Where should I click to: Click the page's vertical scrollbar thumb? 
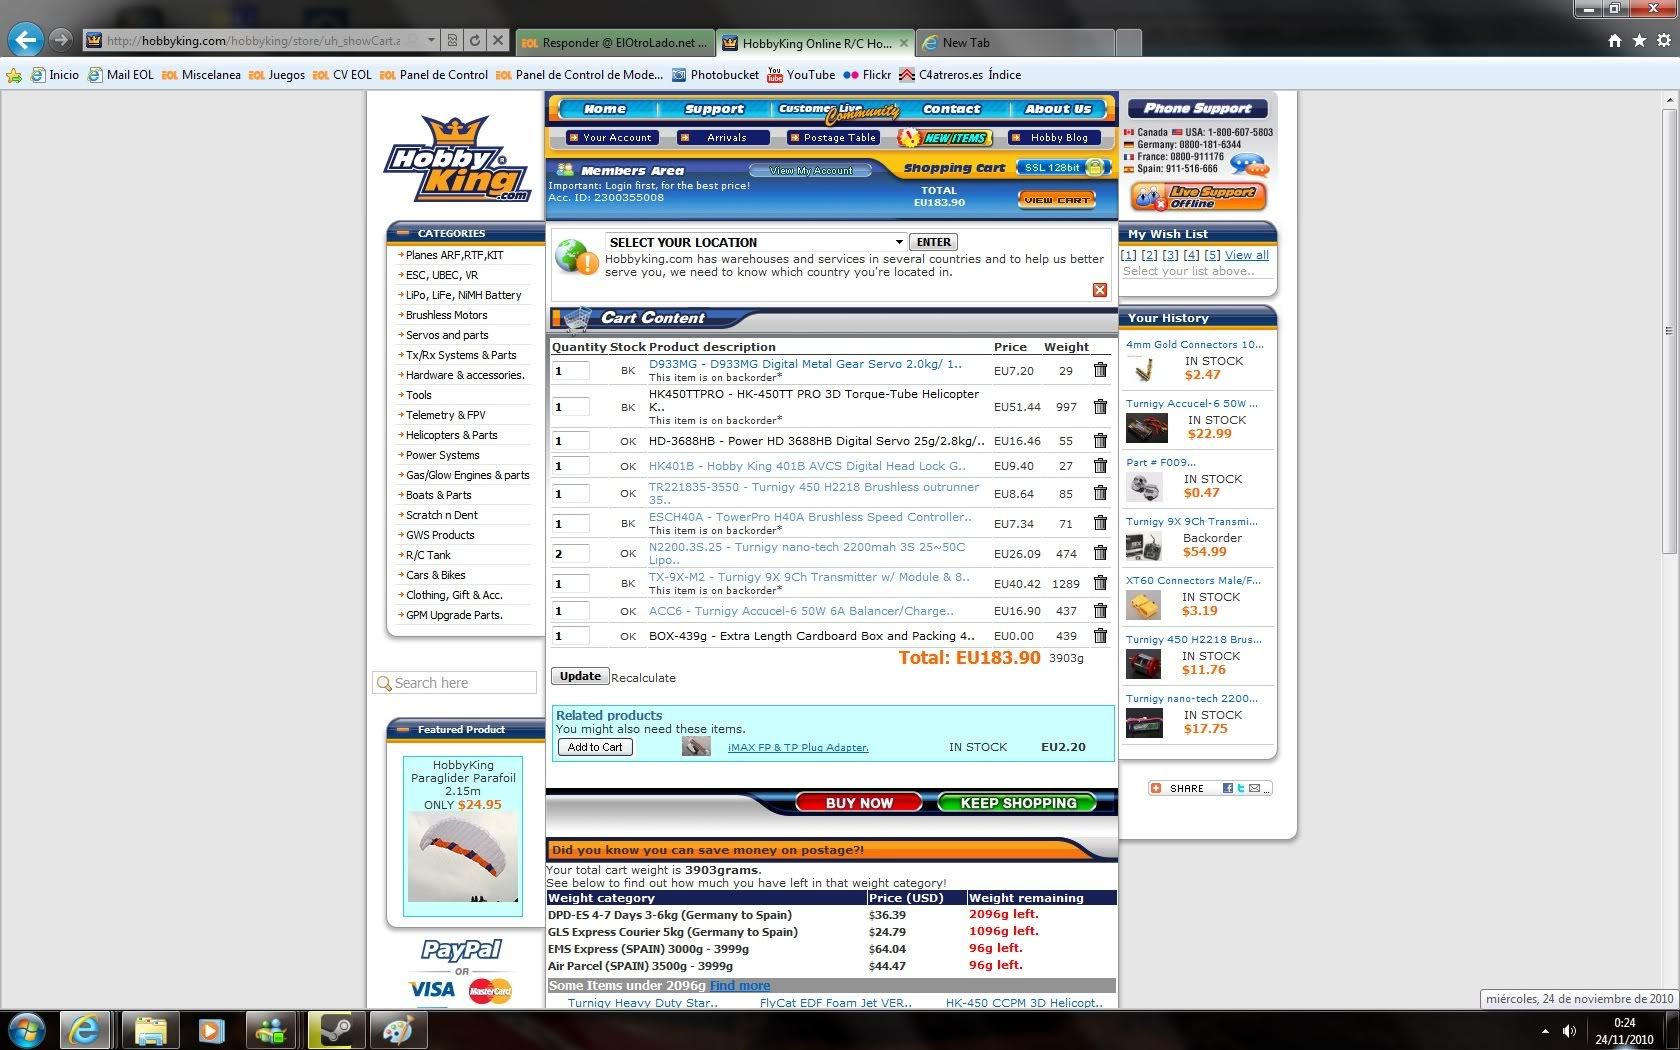[x=1669, y=330]
